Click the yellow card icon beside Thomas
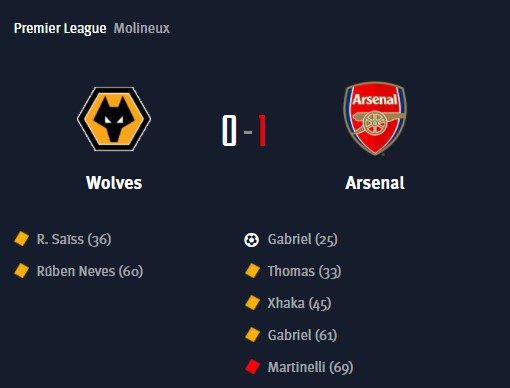 pos(252,271)
